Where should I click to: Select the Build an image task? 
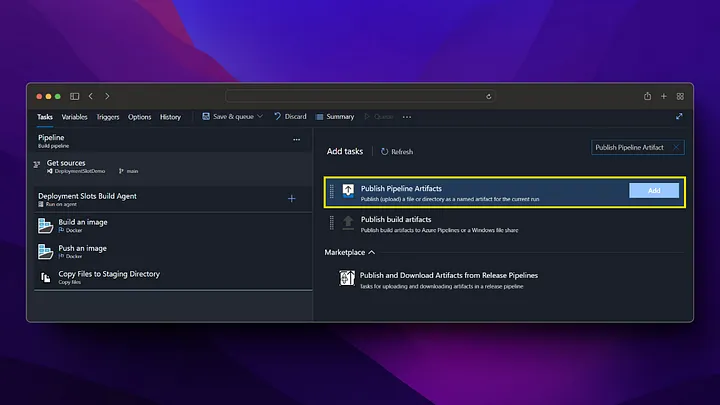tap(173, 225)
